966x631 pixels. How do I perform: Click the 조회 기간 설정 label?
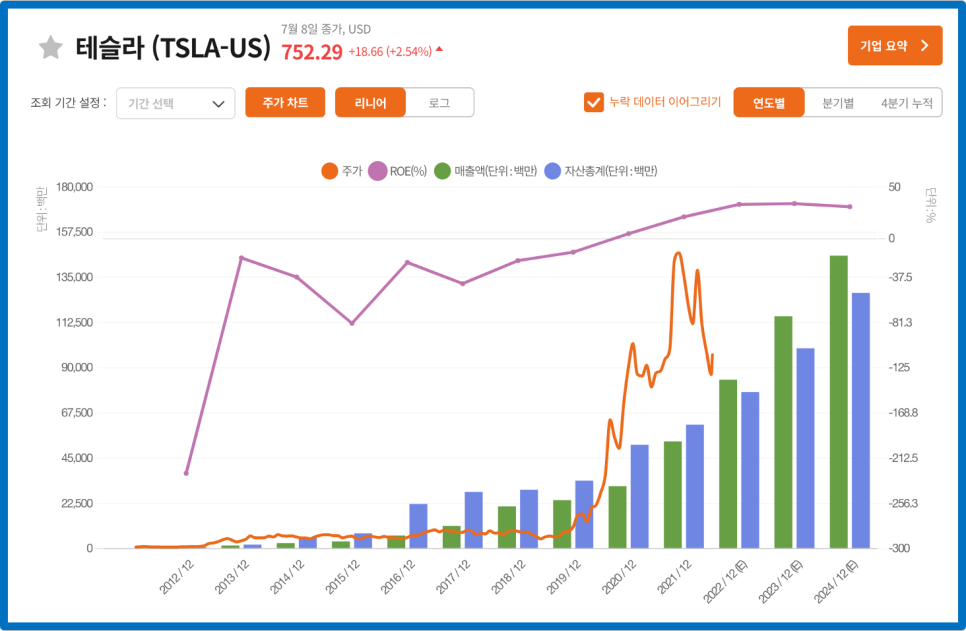68,102
